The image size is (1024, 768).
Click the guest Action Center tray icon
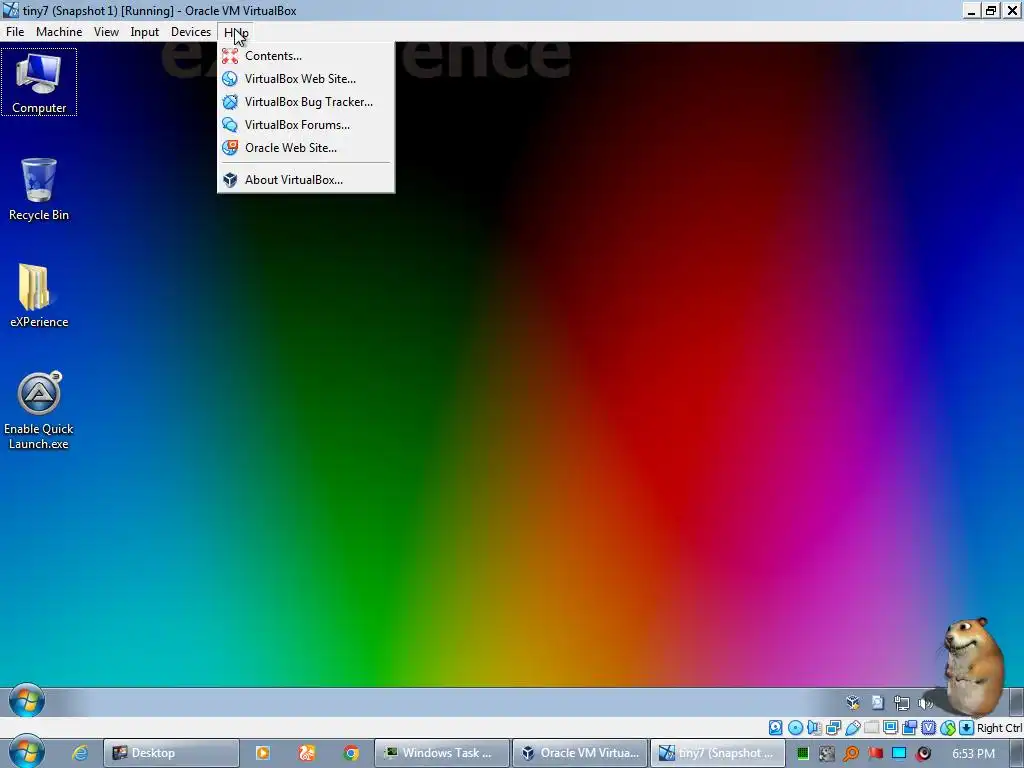877,703
